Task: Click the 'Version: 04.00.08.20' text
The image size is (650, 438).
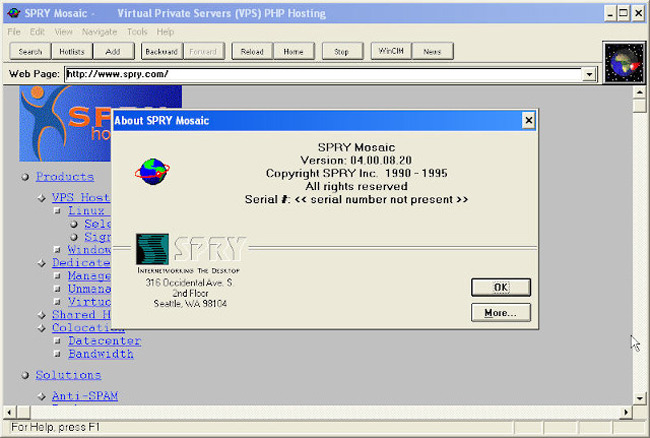Action: pyautogui.click(x=356, y=160)
